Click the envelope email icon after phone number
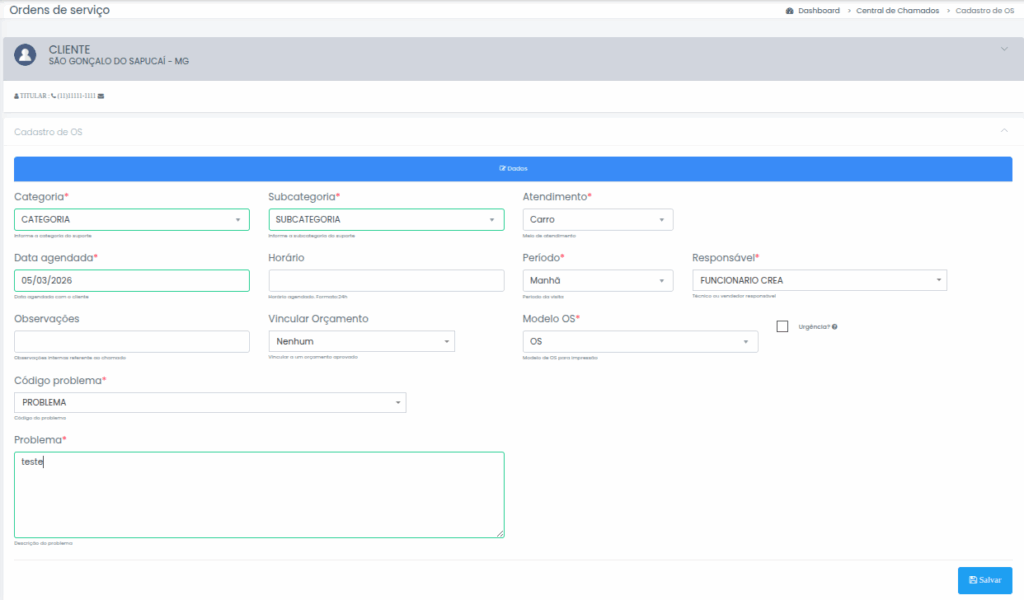 [101, 96]
